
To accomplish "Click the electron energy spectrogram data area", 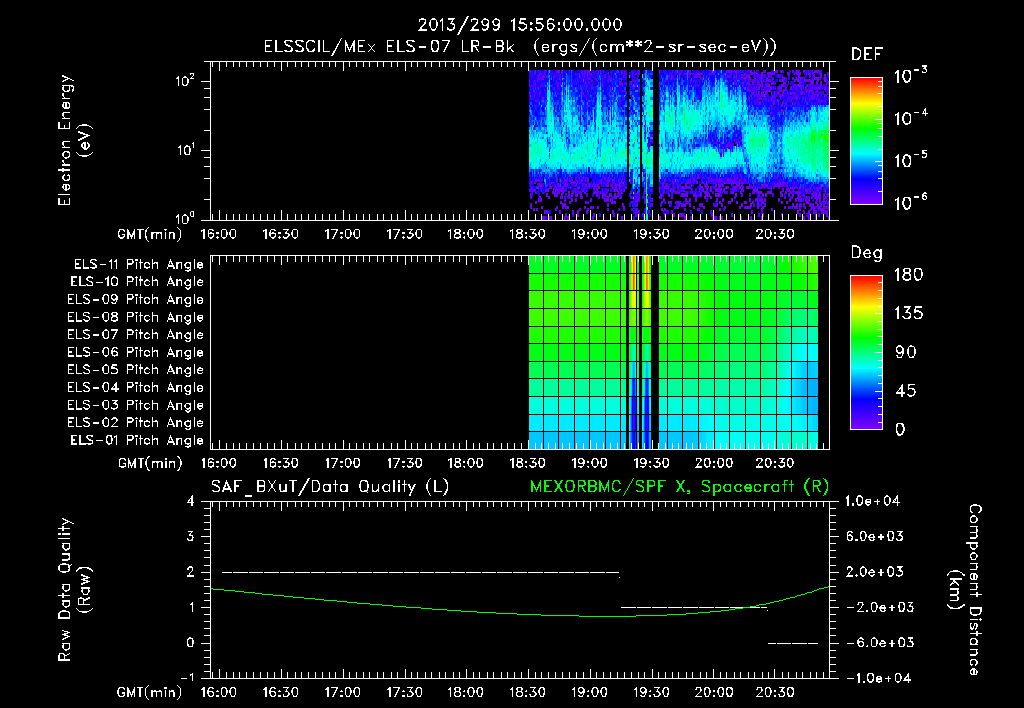I will 679,143.
